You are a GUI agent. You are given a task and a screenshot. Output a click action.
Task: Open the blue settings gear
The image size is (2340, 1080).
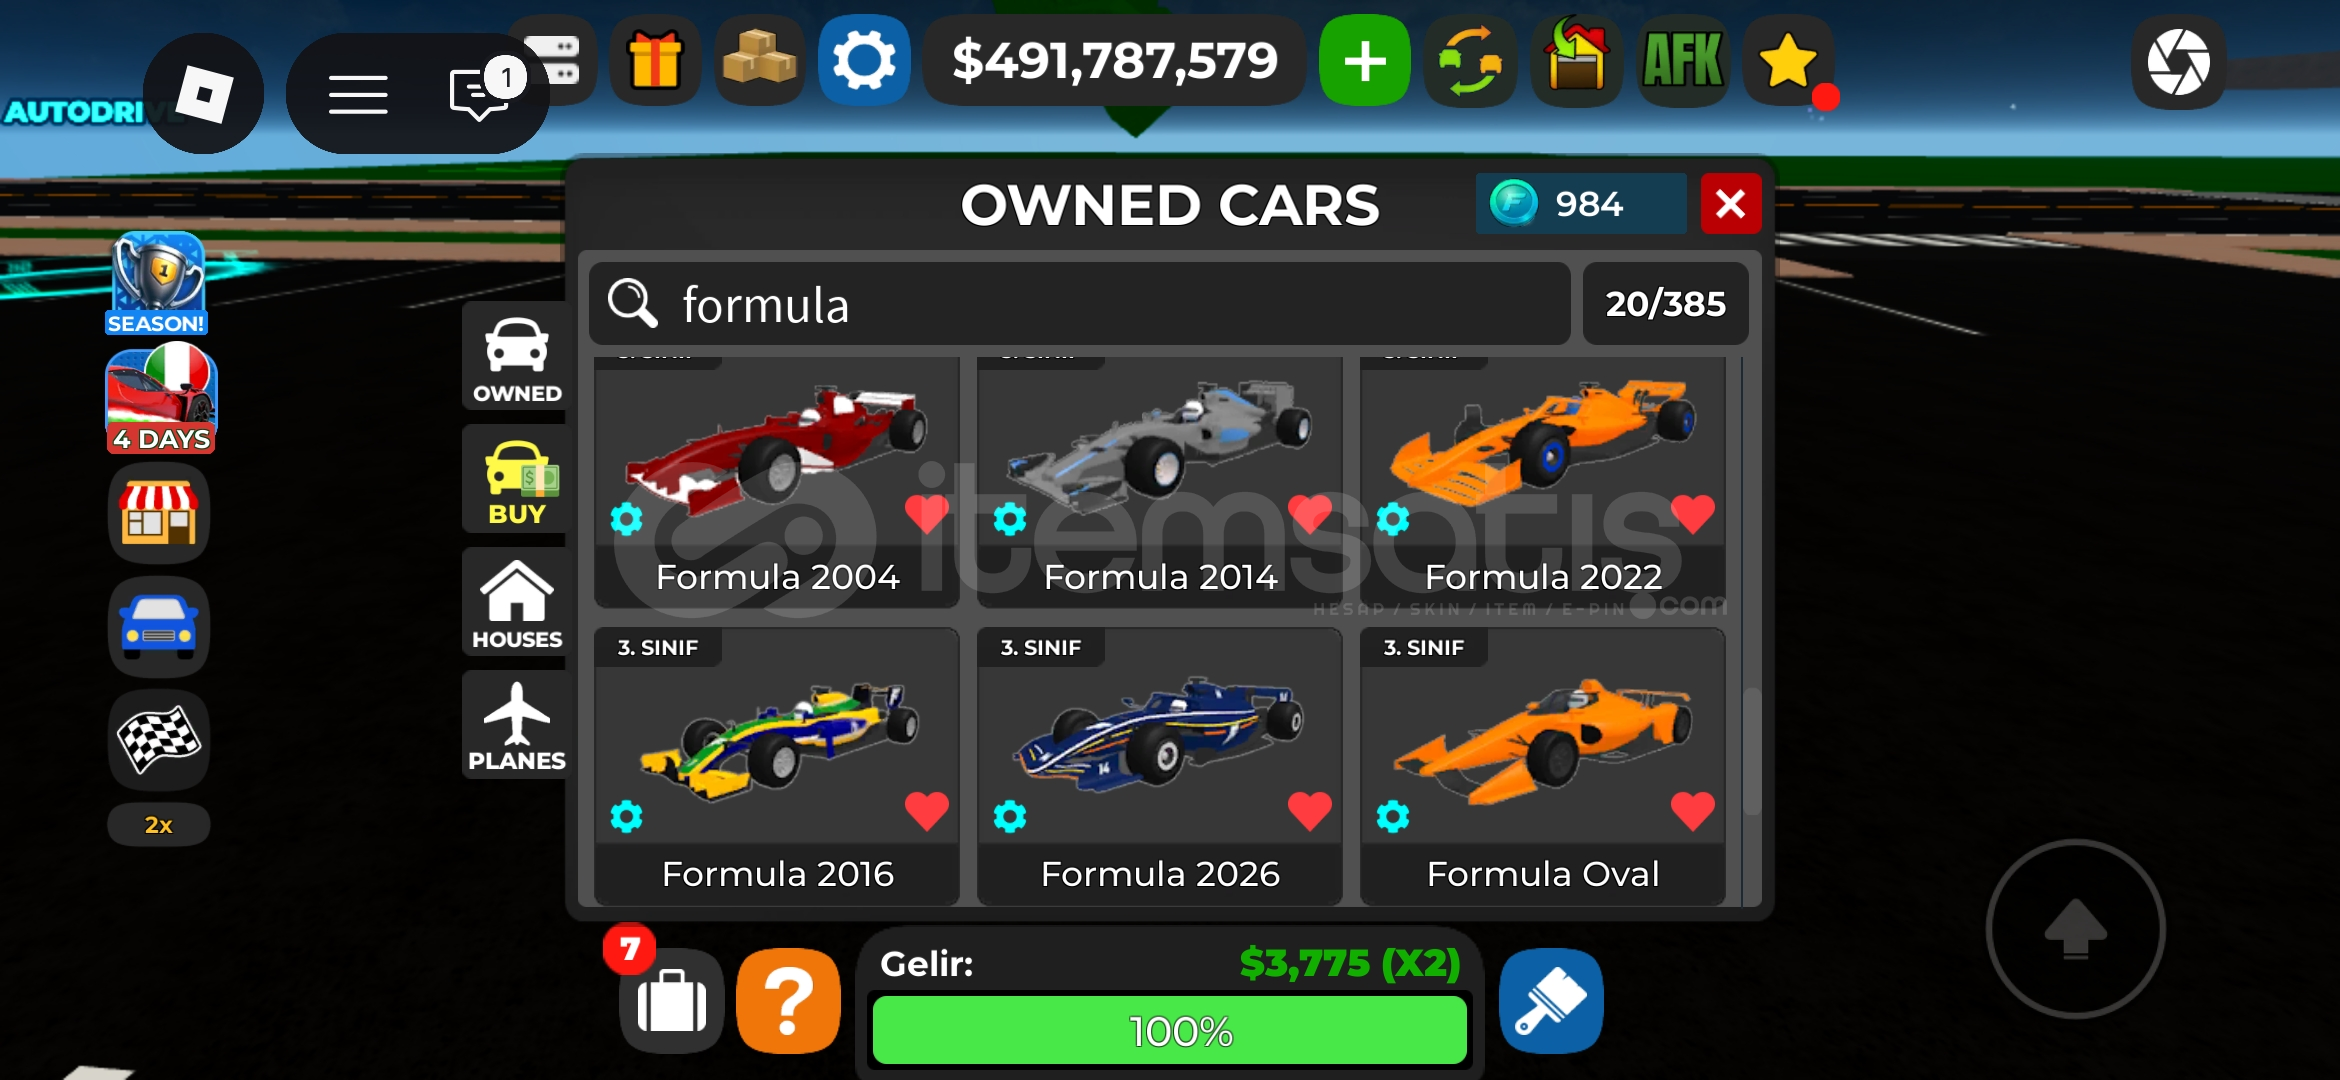click(864, 61)
